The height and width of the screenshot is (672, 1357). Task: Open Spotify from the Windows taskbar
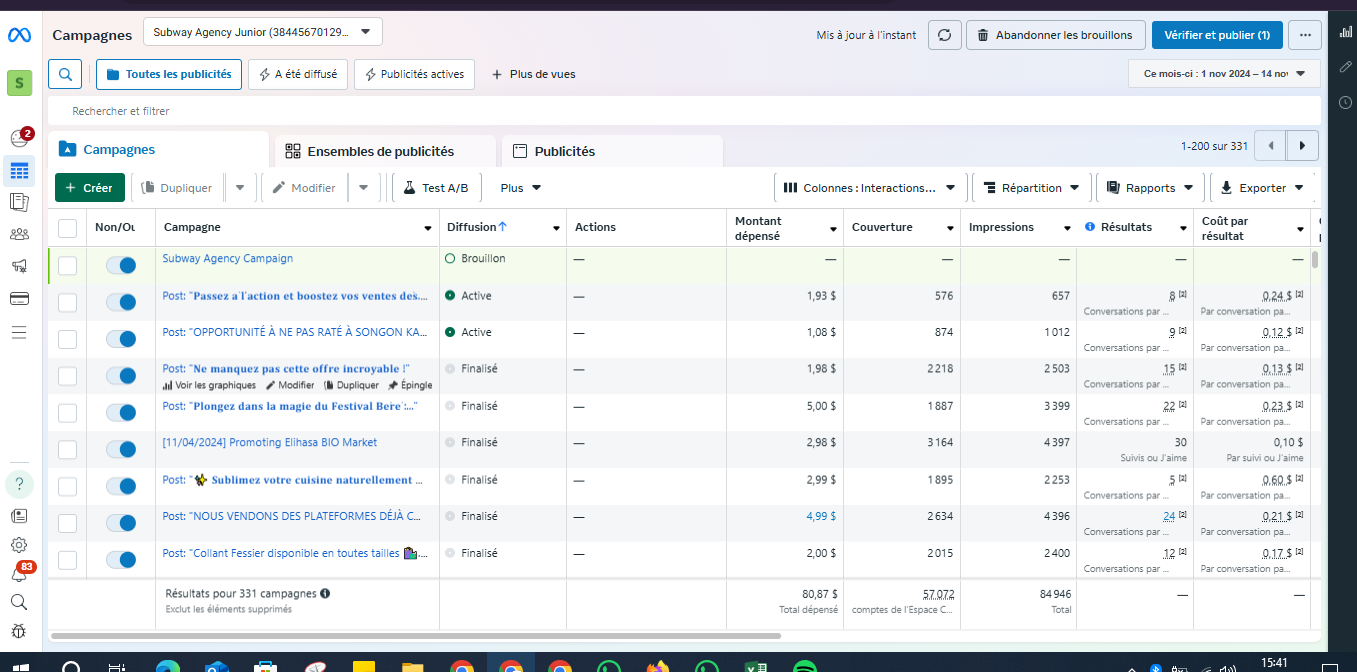[804, 667]
